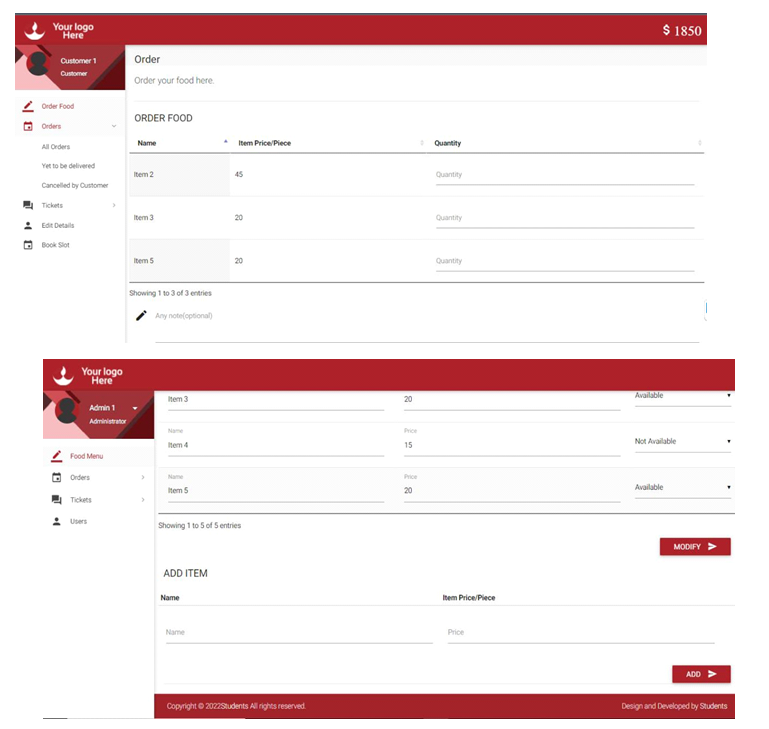Screen dimensions: 769x729
Task: Click the Any note(optional) field
Action: [x=427, y=324]
